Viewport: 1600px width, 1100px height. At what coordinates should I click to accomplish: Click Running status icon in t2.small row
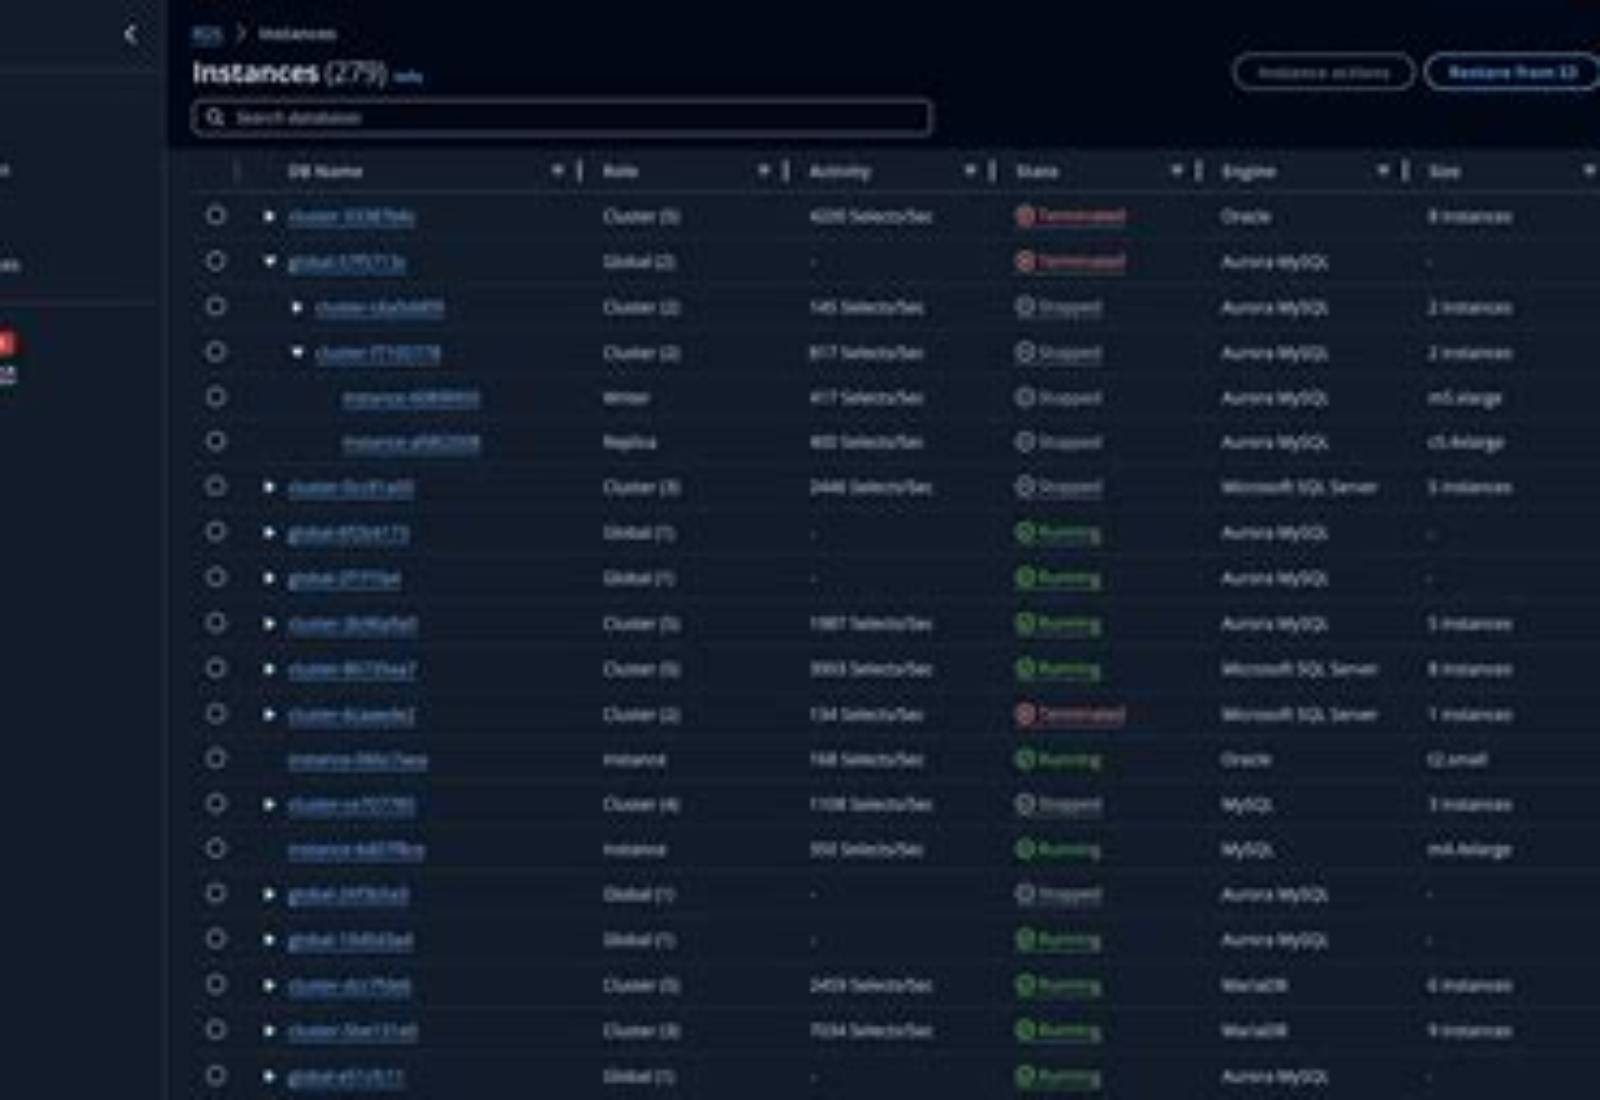1025,760
